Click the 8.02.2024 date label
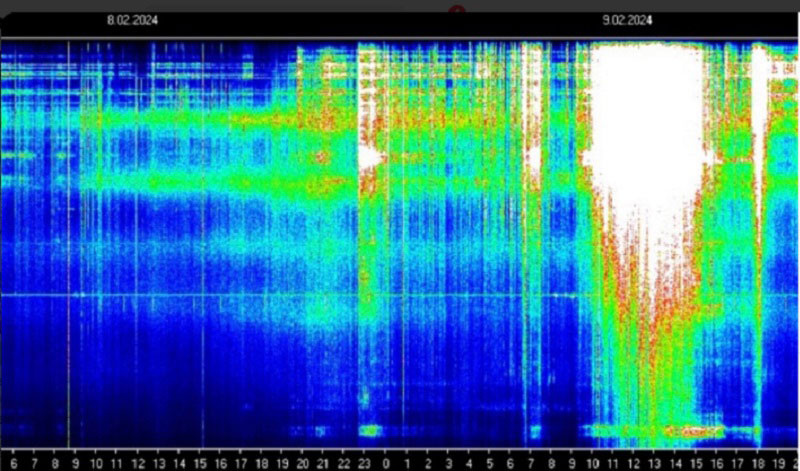 click(132, 20)
